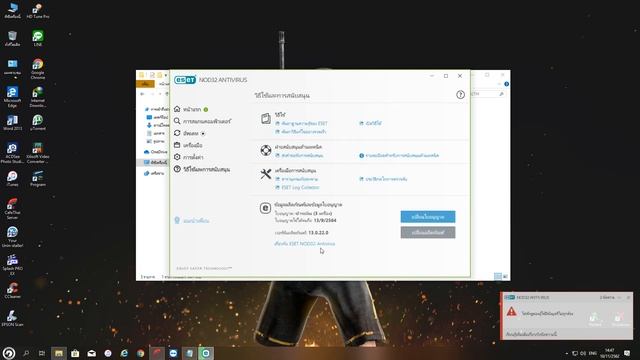Click the File Explorer search box

tap(488, 94)
